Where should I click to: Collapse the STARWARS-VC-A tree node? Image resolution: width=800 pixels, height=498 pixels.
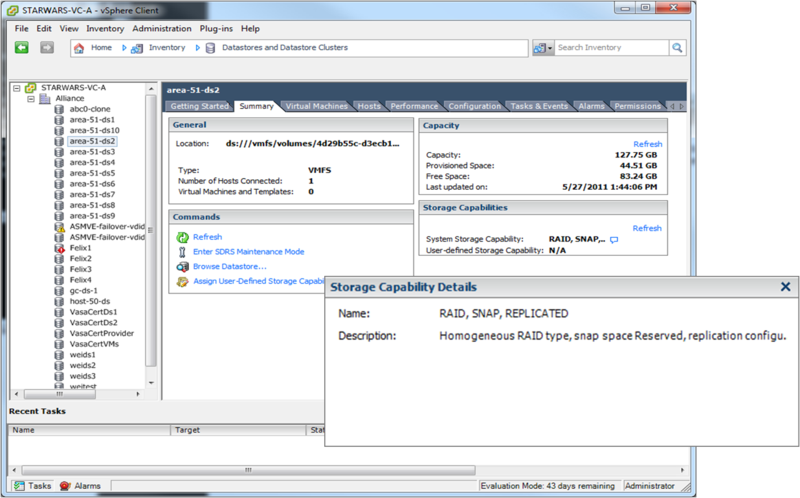click(17, 88)
